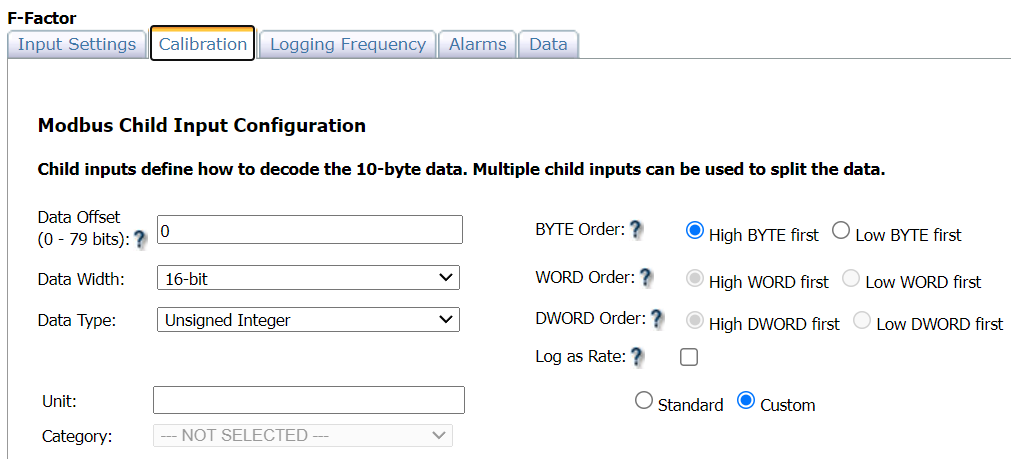Open the Category dropdown
Image resolution: width=1011 pixels, height=459 pixels.
(303, 435)
